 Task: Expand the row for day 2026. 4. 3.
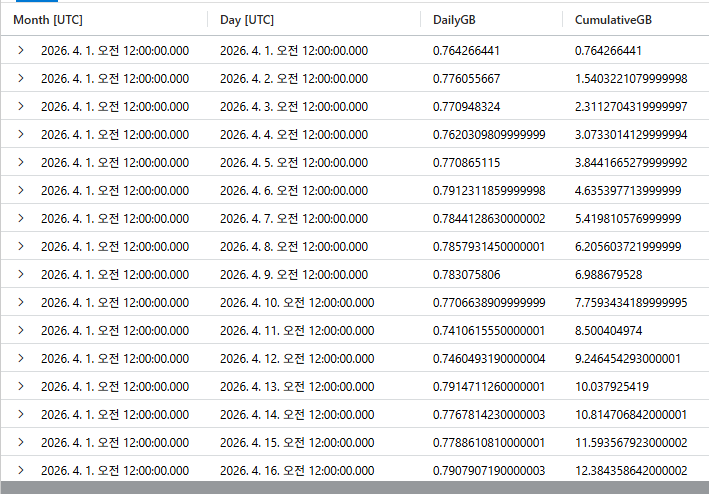21,106
